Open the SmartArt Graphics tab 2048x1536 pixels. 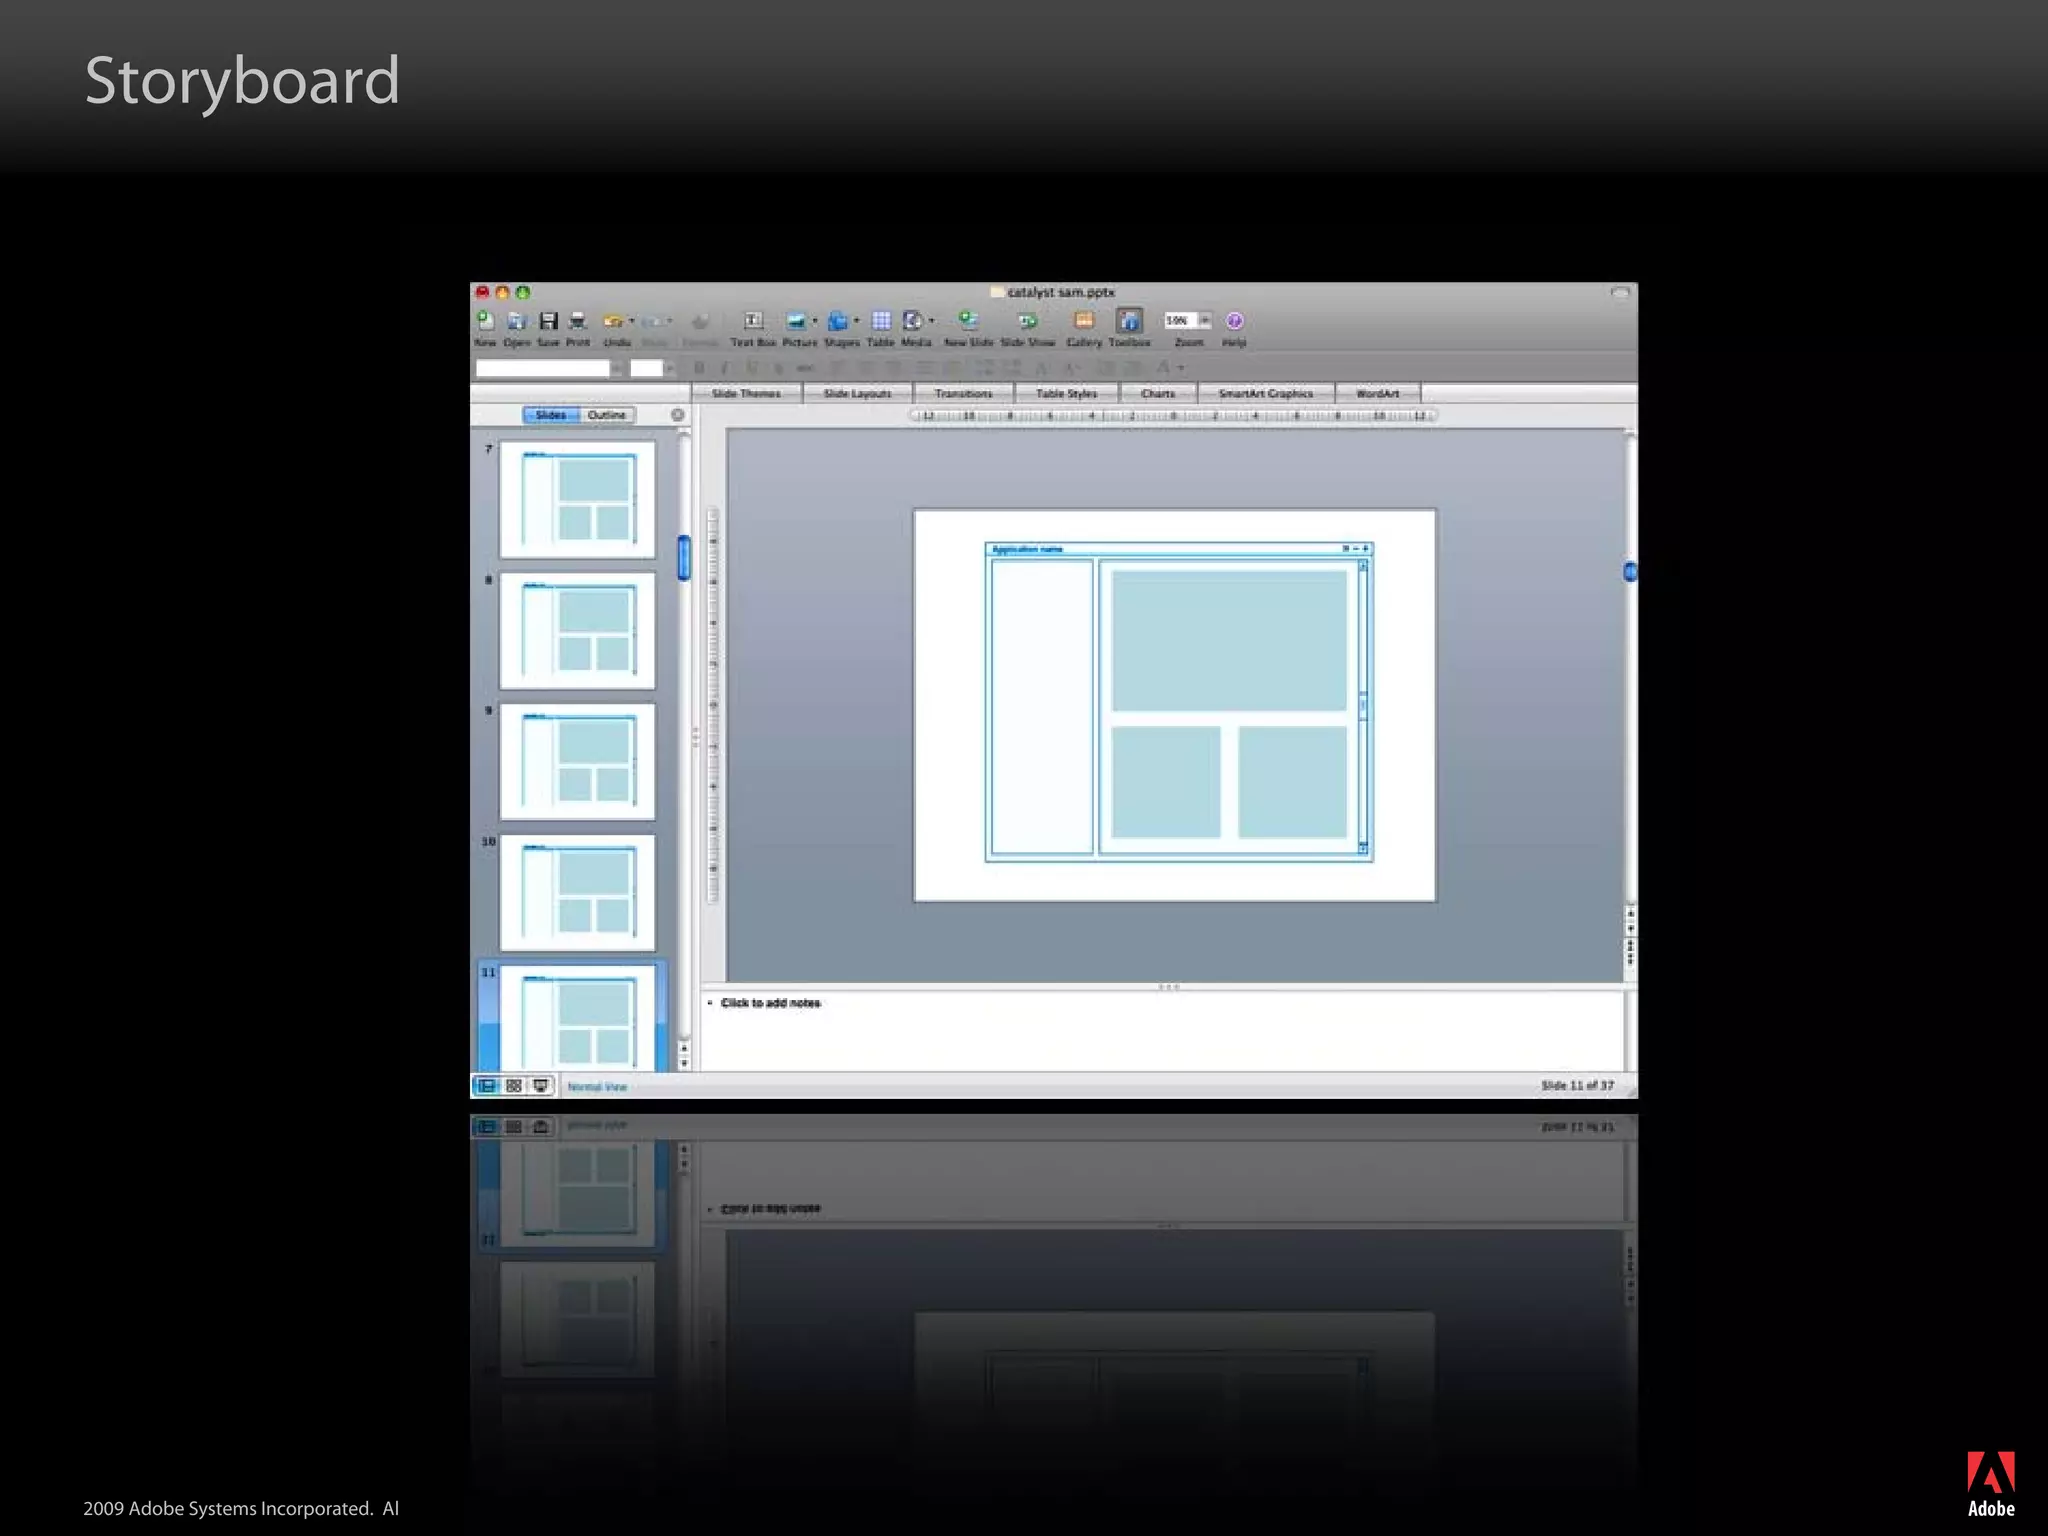pyautogui.click(x=1265, y=394)
